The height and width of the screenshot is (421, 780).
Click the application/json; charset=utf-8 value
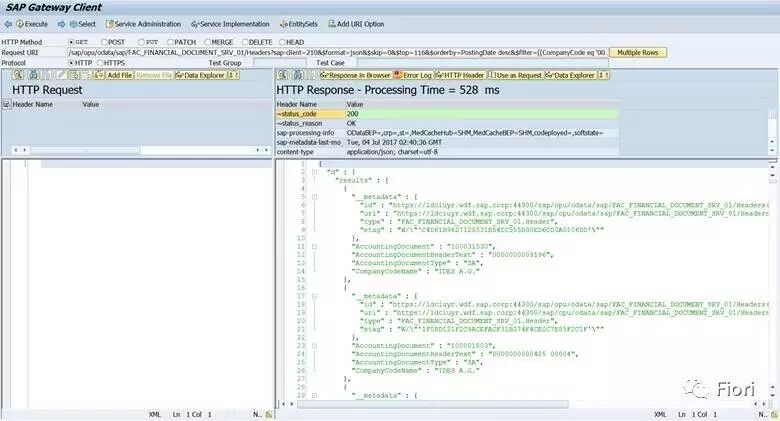click(x=392, y=152)
